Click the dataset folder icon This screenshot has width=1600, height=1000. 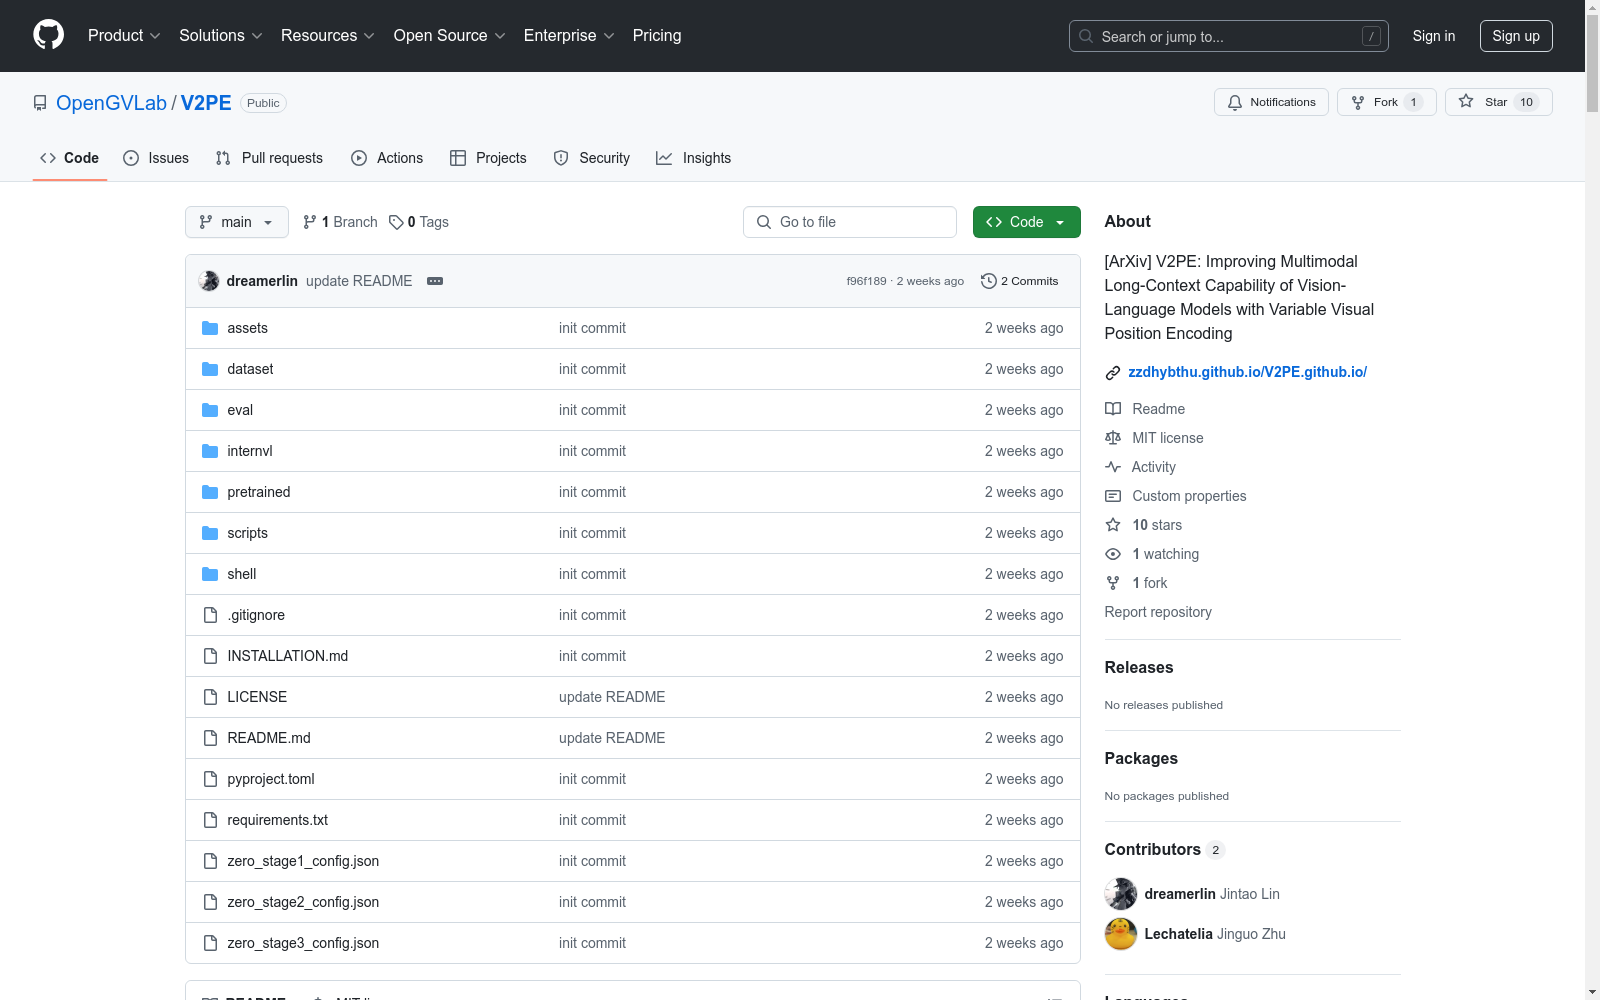(x=210, y=369)
